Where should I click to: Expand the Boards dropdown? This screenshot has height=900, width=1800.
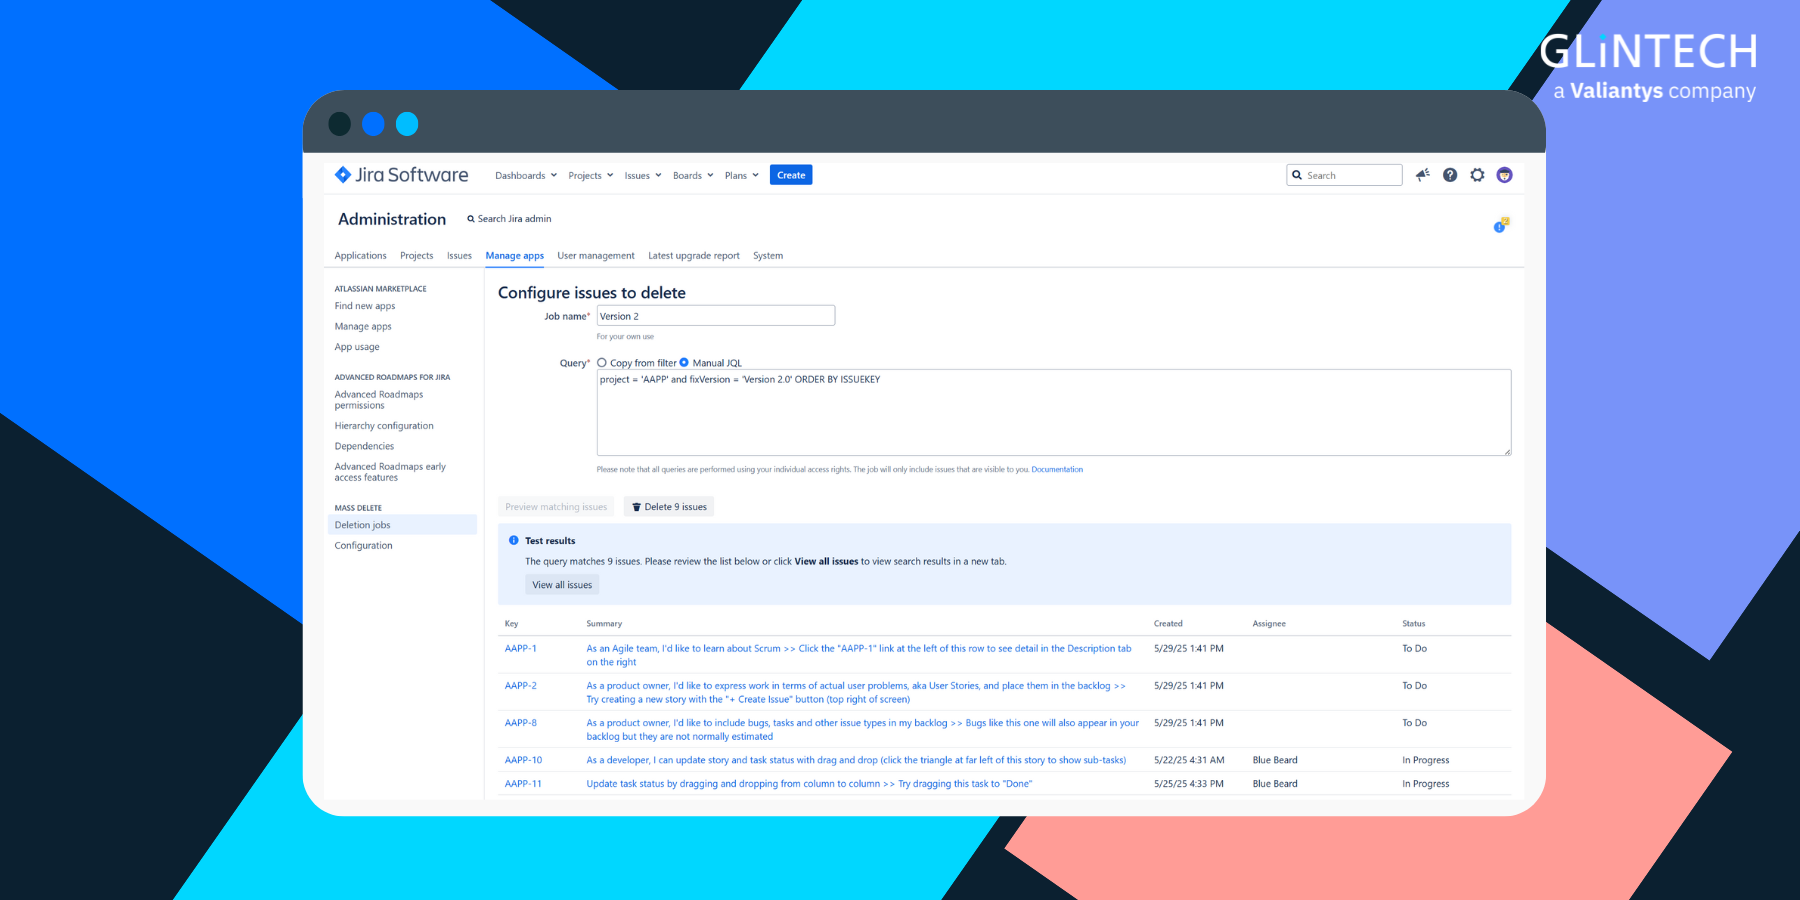(x=693, y=175)
